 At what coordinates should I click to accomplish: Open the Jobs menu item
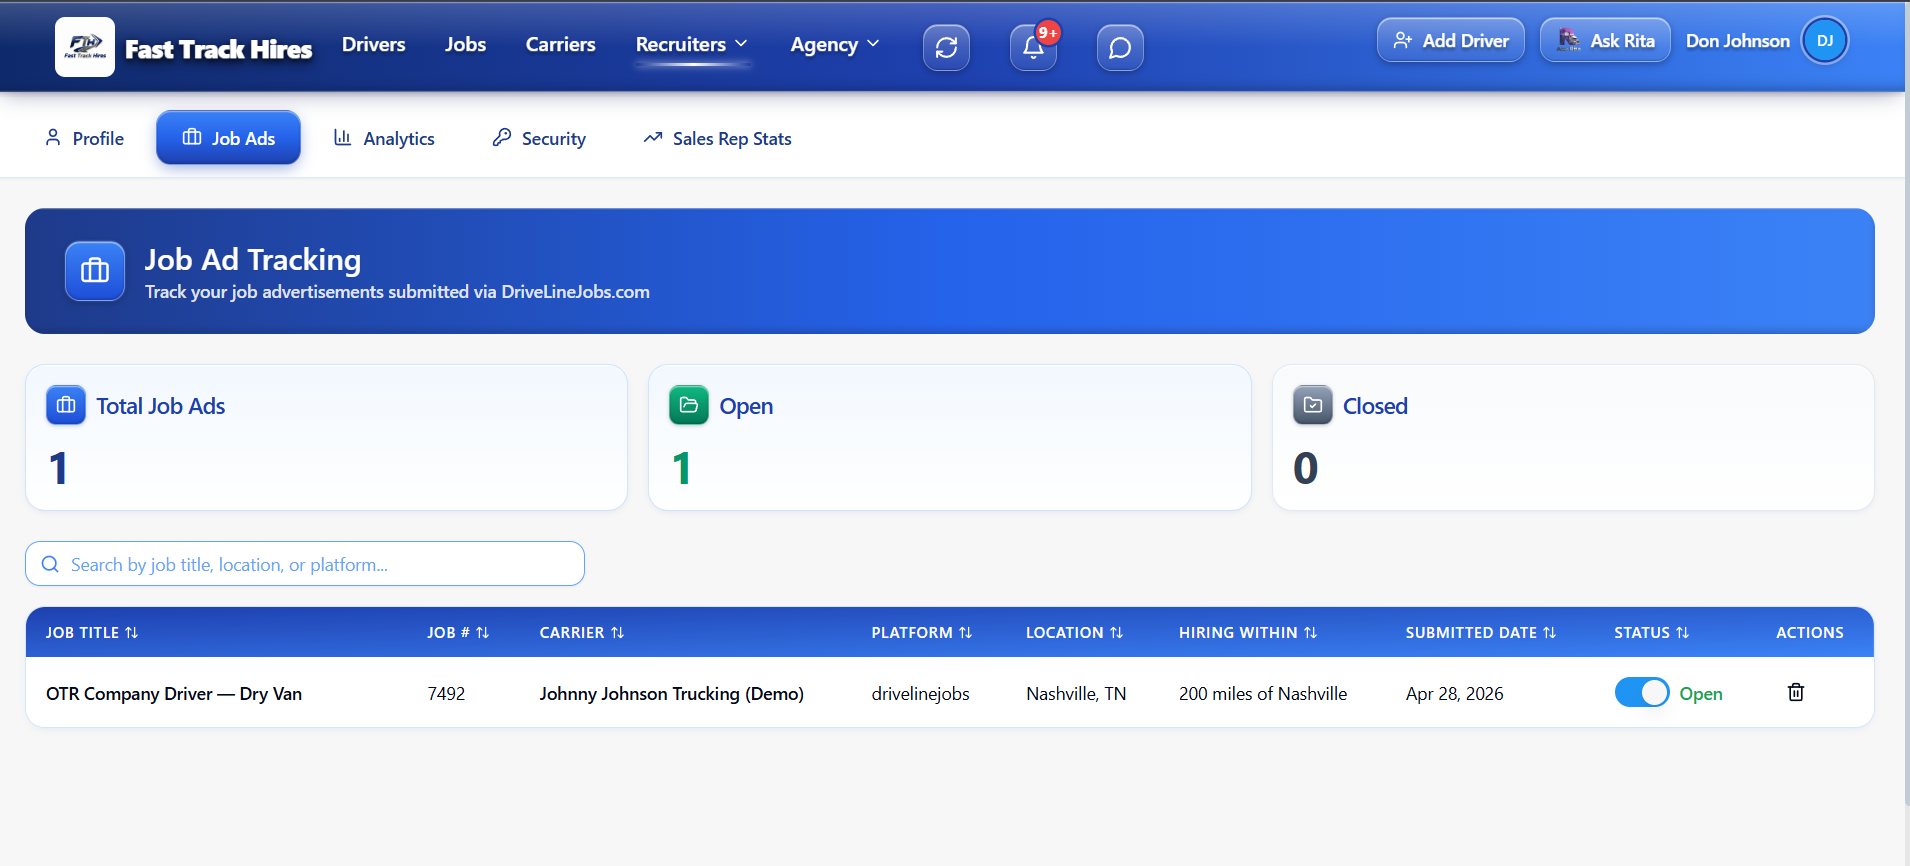pos(466,44)
